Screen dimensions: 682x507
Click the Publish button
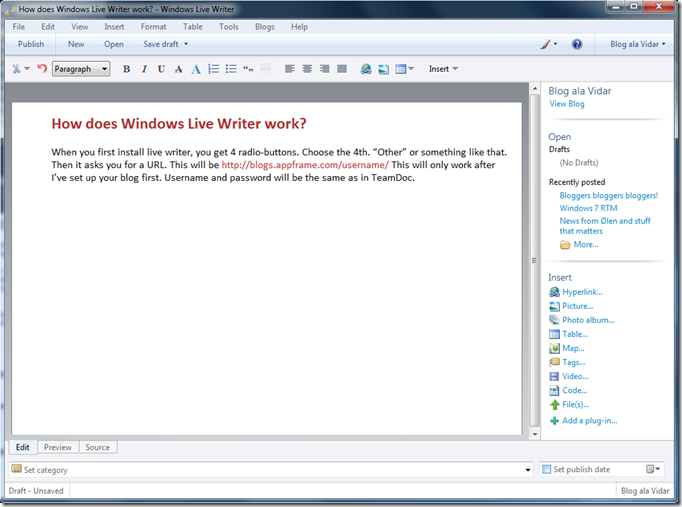click(x=31, y=44)
